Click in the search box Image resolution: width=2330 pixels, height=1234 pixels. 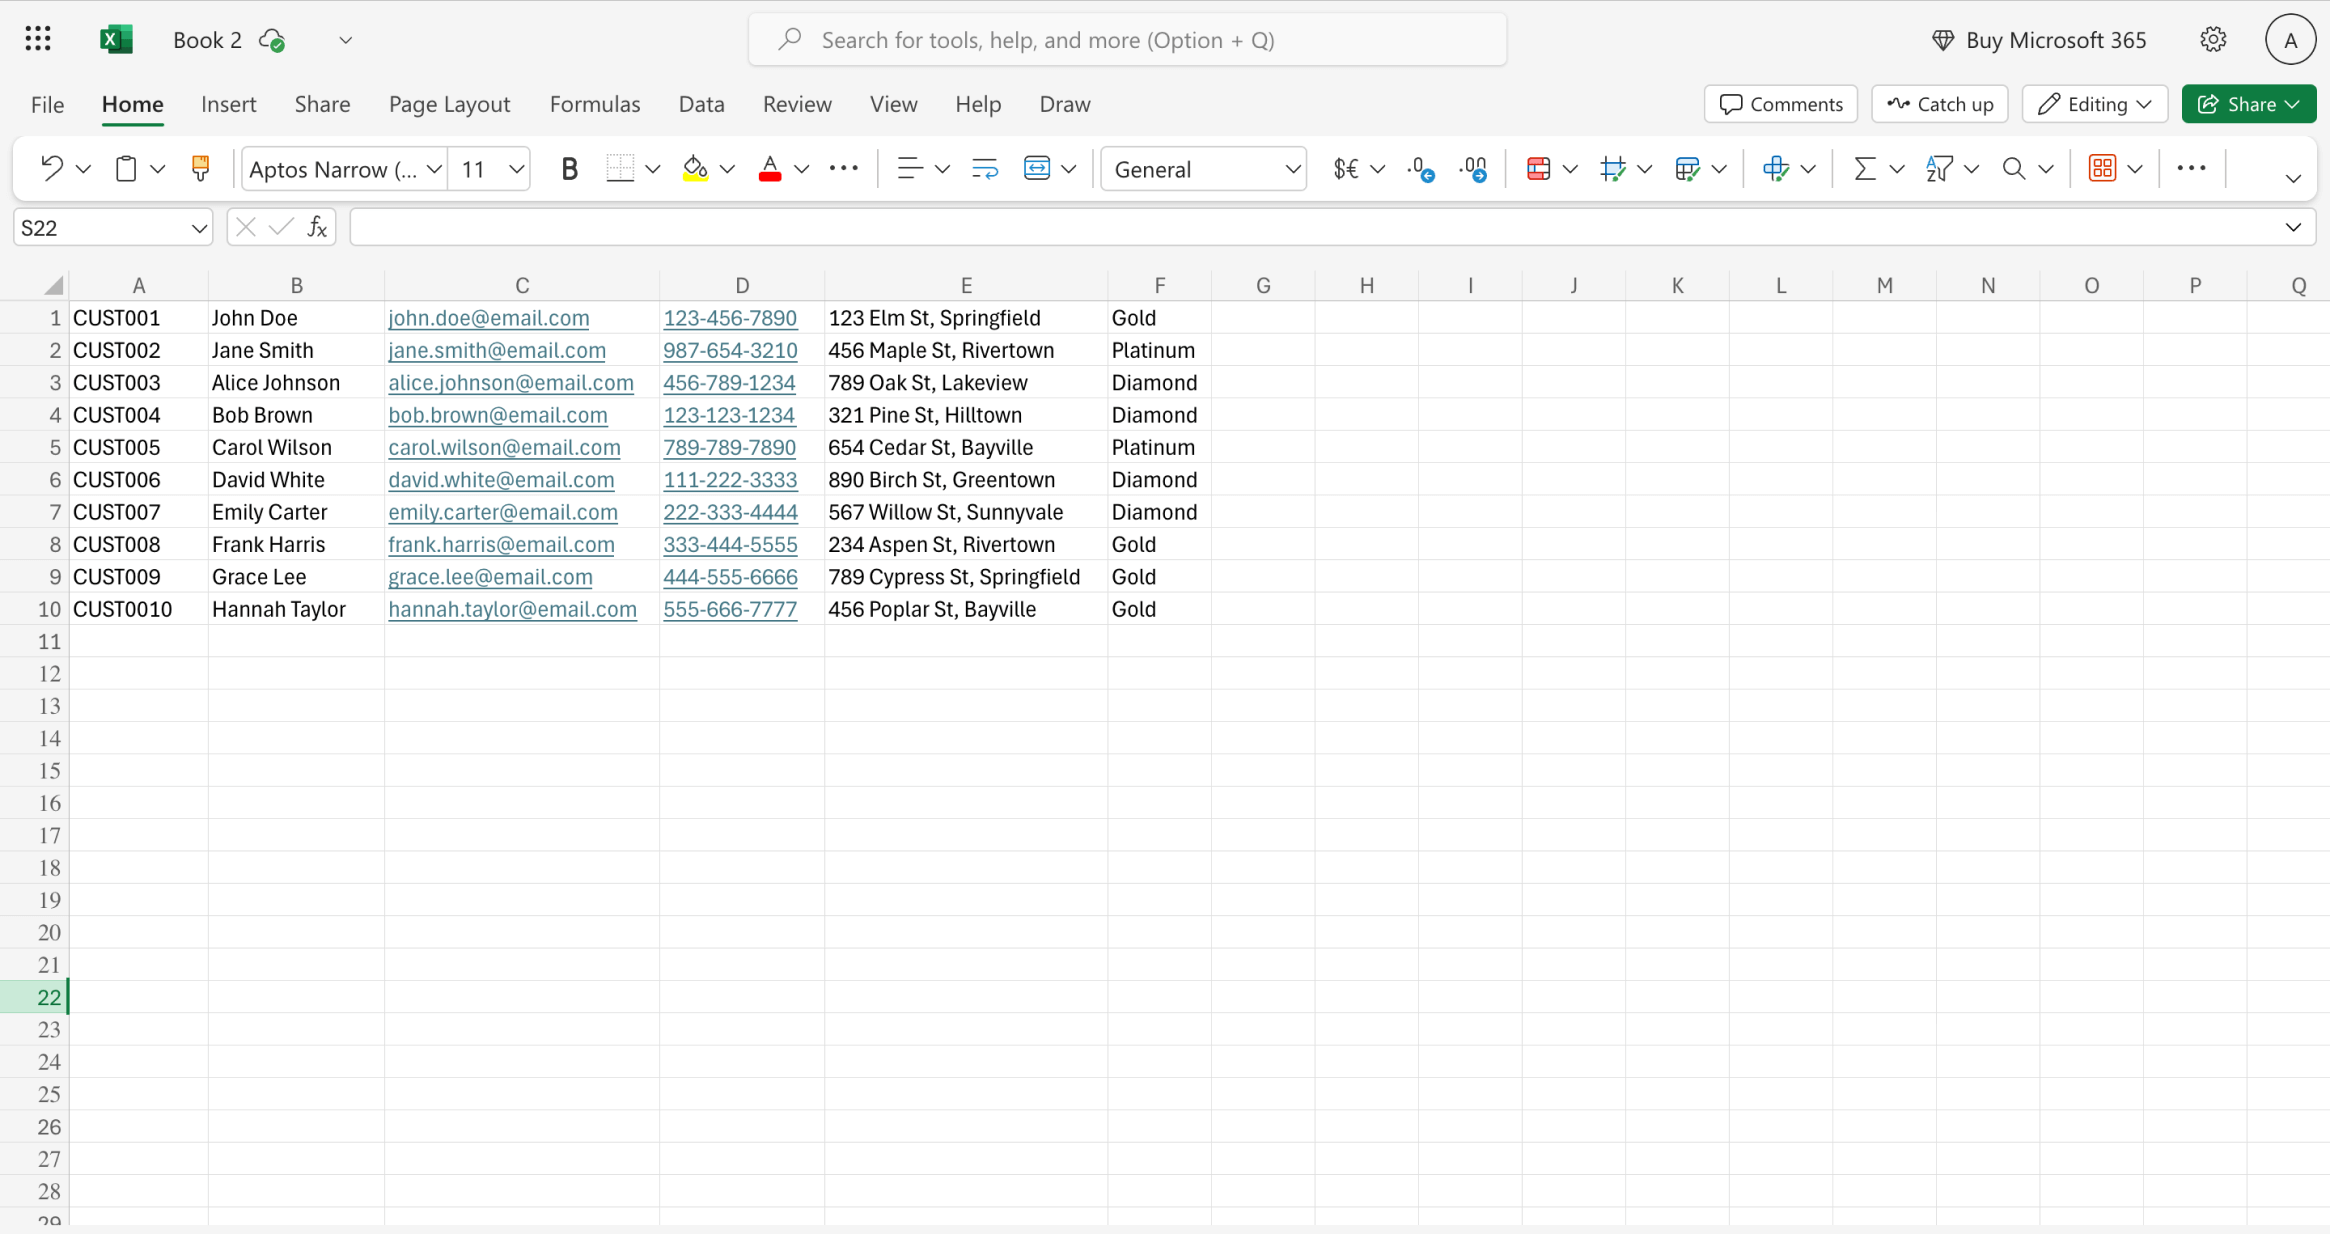1128,40
